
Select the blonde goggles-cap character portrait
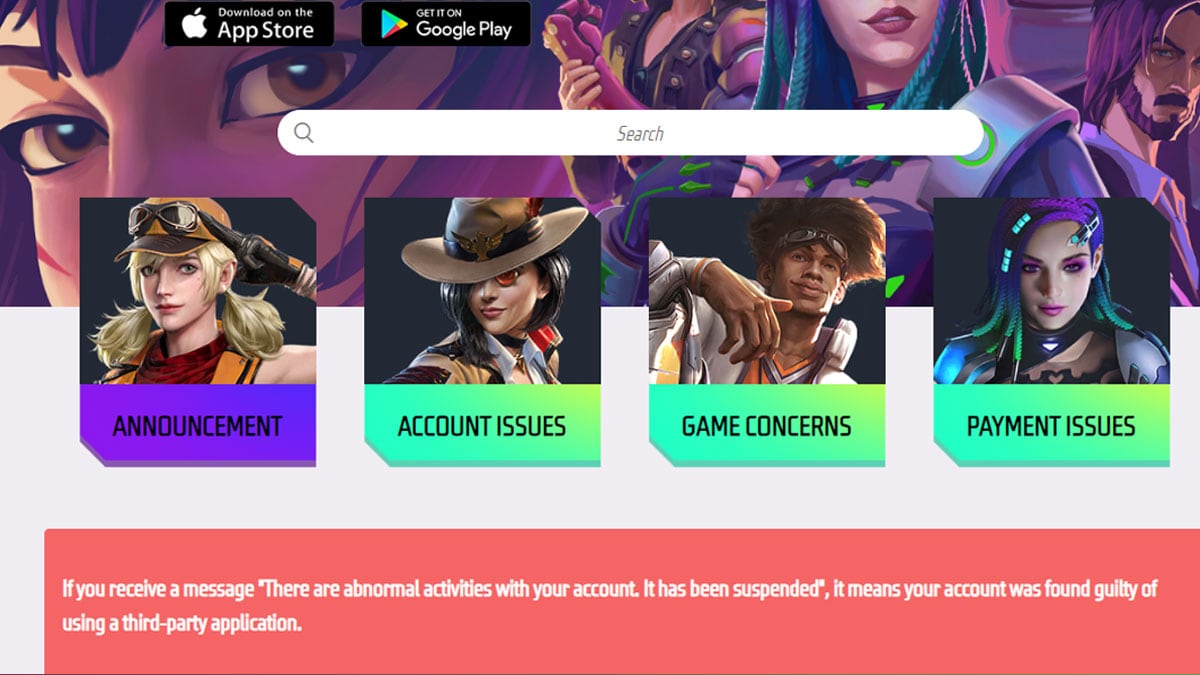click(198, 291)
